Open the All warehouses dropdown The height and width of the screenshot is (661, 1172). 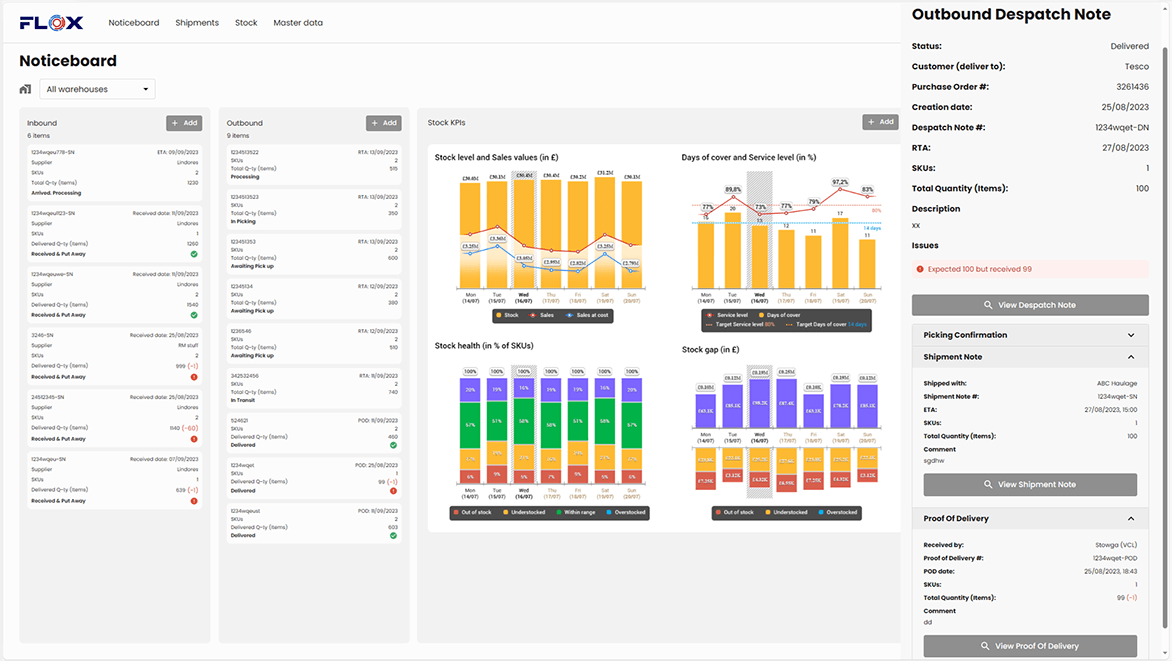(x=97, y=90)
